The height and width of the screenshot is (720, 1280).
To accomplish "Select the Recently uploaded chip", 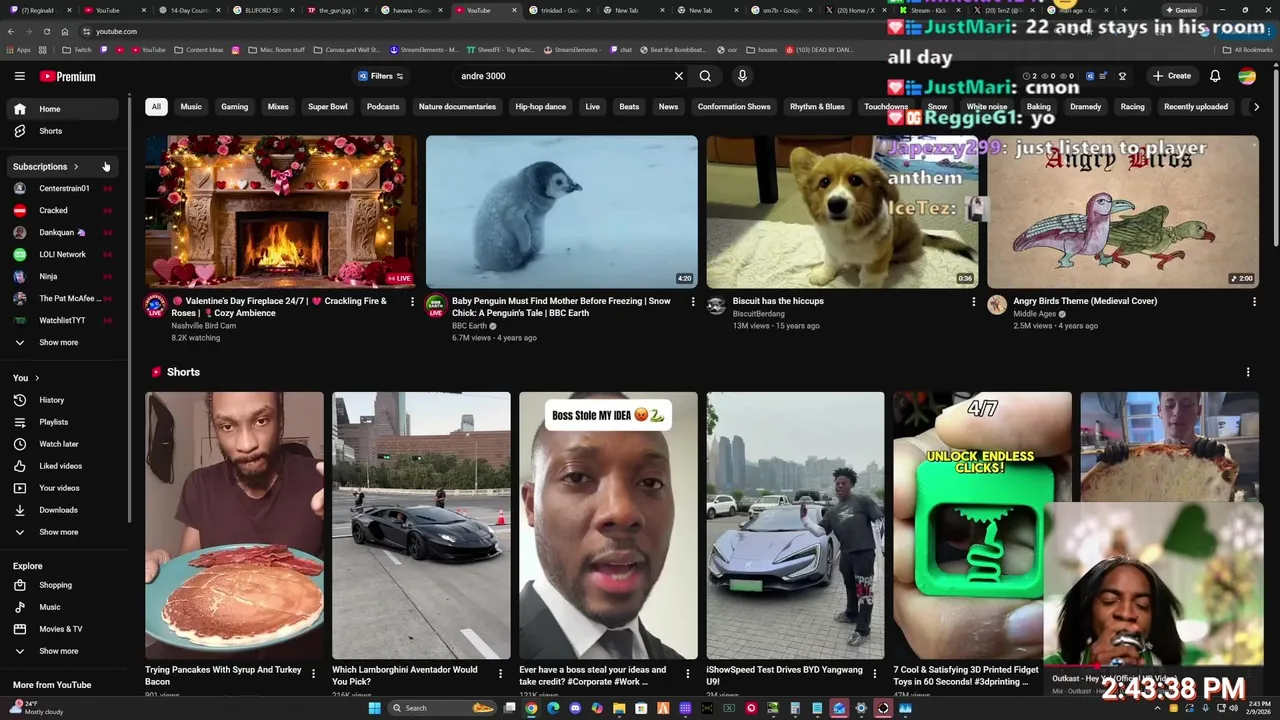I will [x=1196, y=106].
